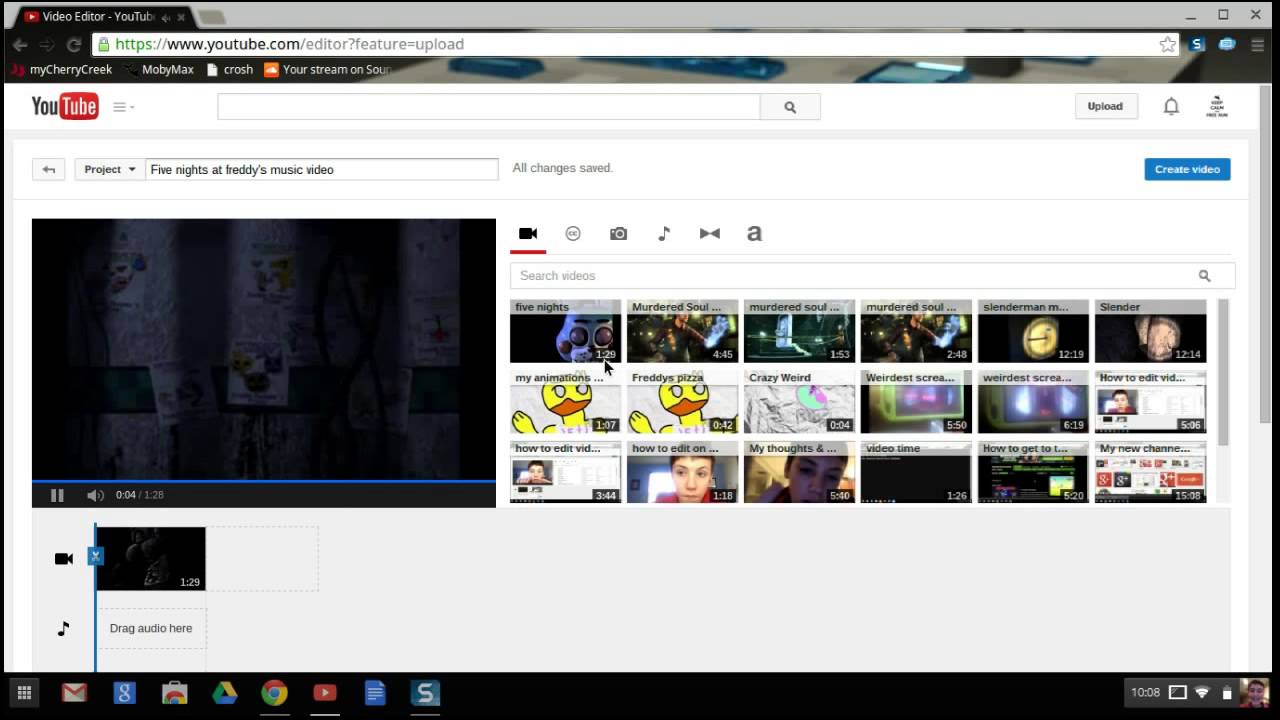The width and height of the screenshot is (1280, 720).
Task: Select the 'murdered soul' 1:53 thumbnail
Action: tap(799, 331)
